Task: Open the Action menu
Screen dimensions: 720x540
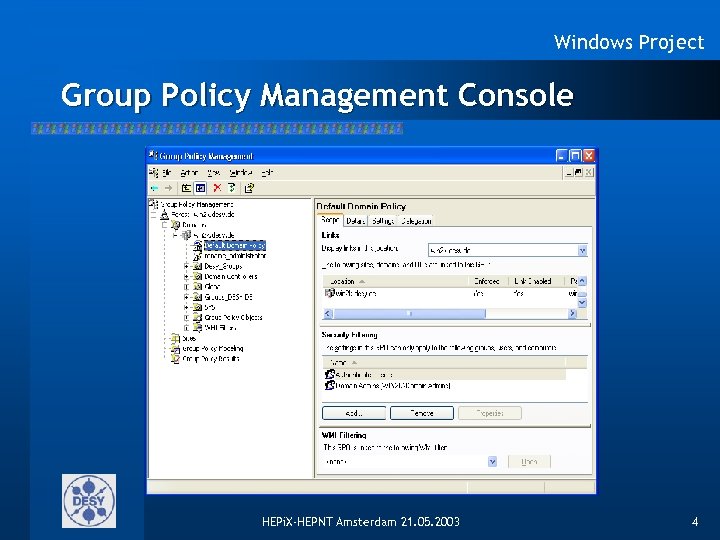Action: pos(189,173)
